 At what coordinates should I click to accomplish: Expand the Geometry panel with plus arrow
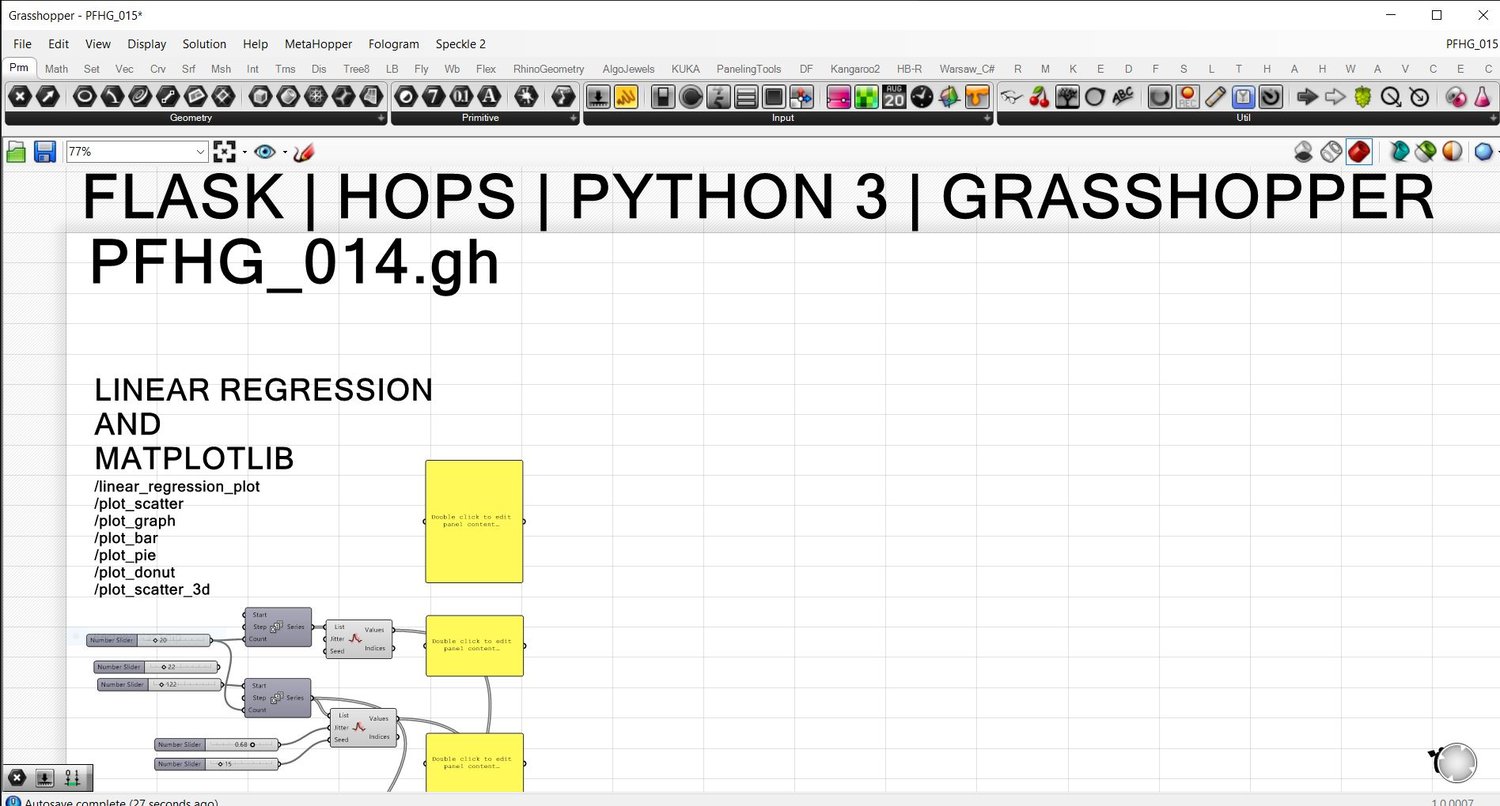click(381, 118)
